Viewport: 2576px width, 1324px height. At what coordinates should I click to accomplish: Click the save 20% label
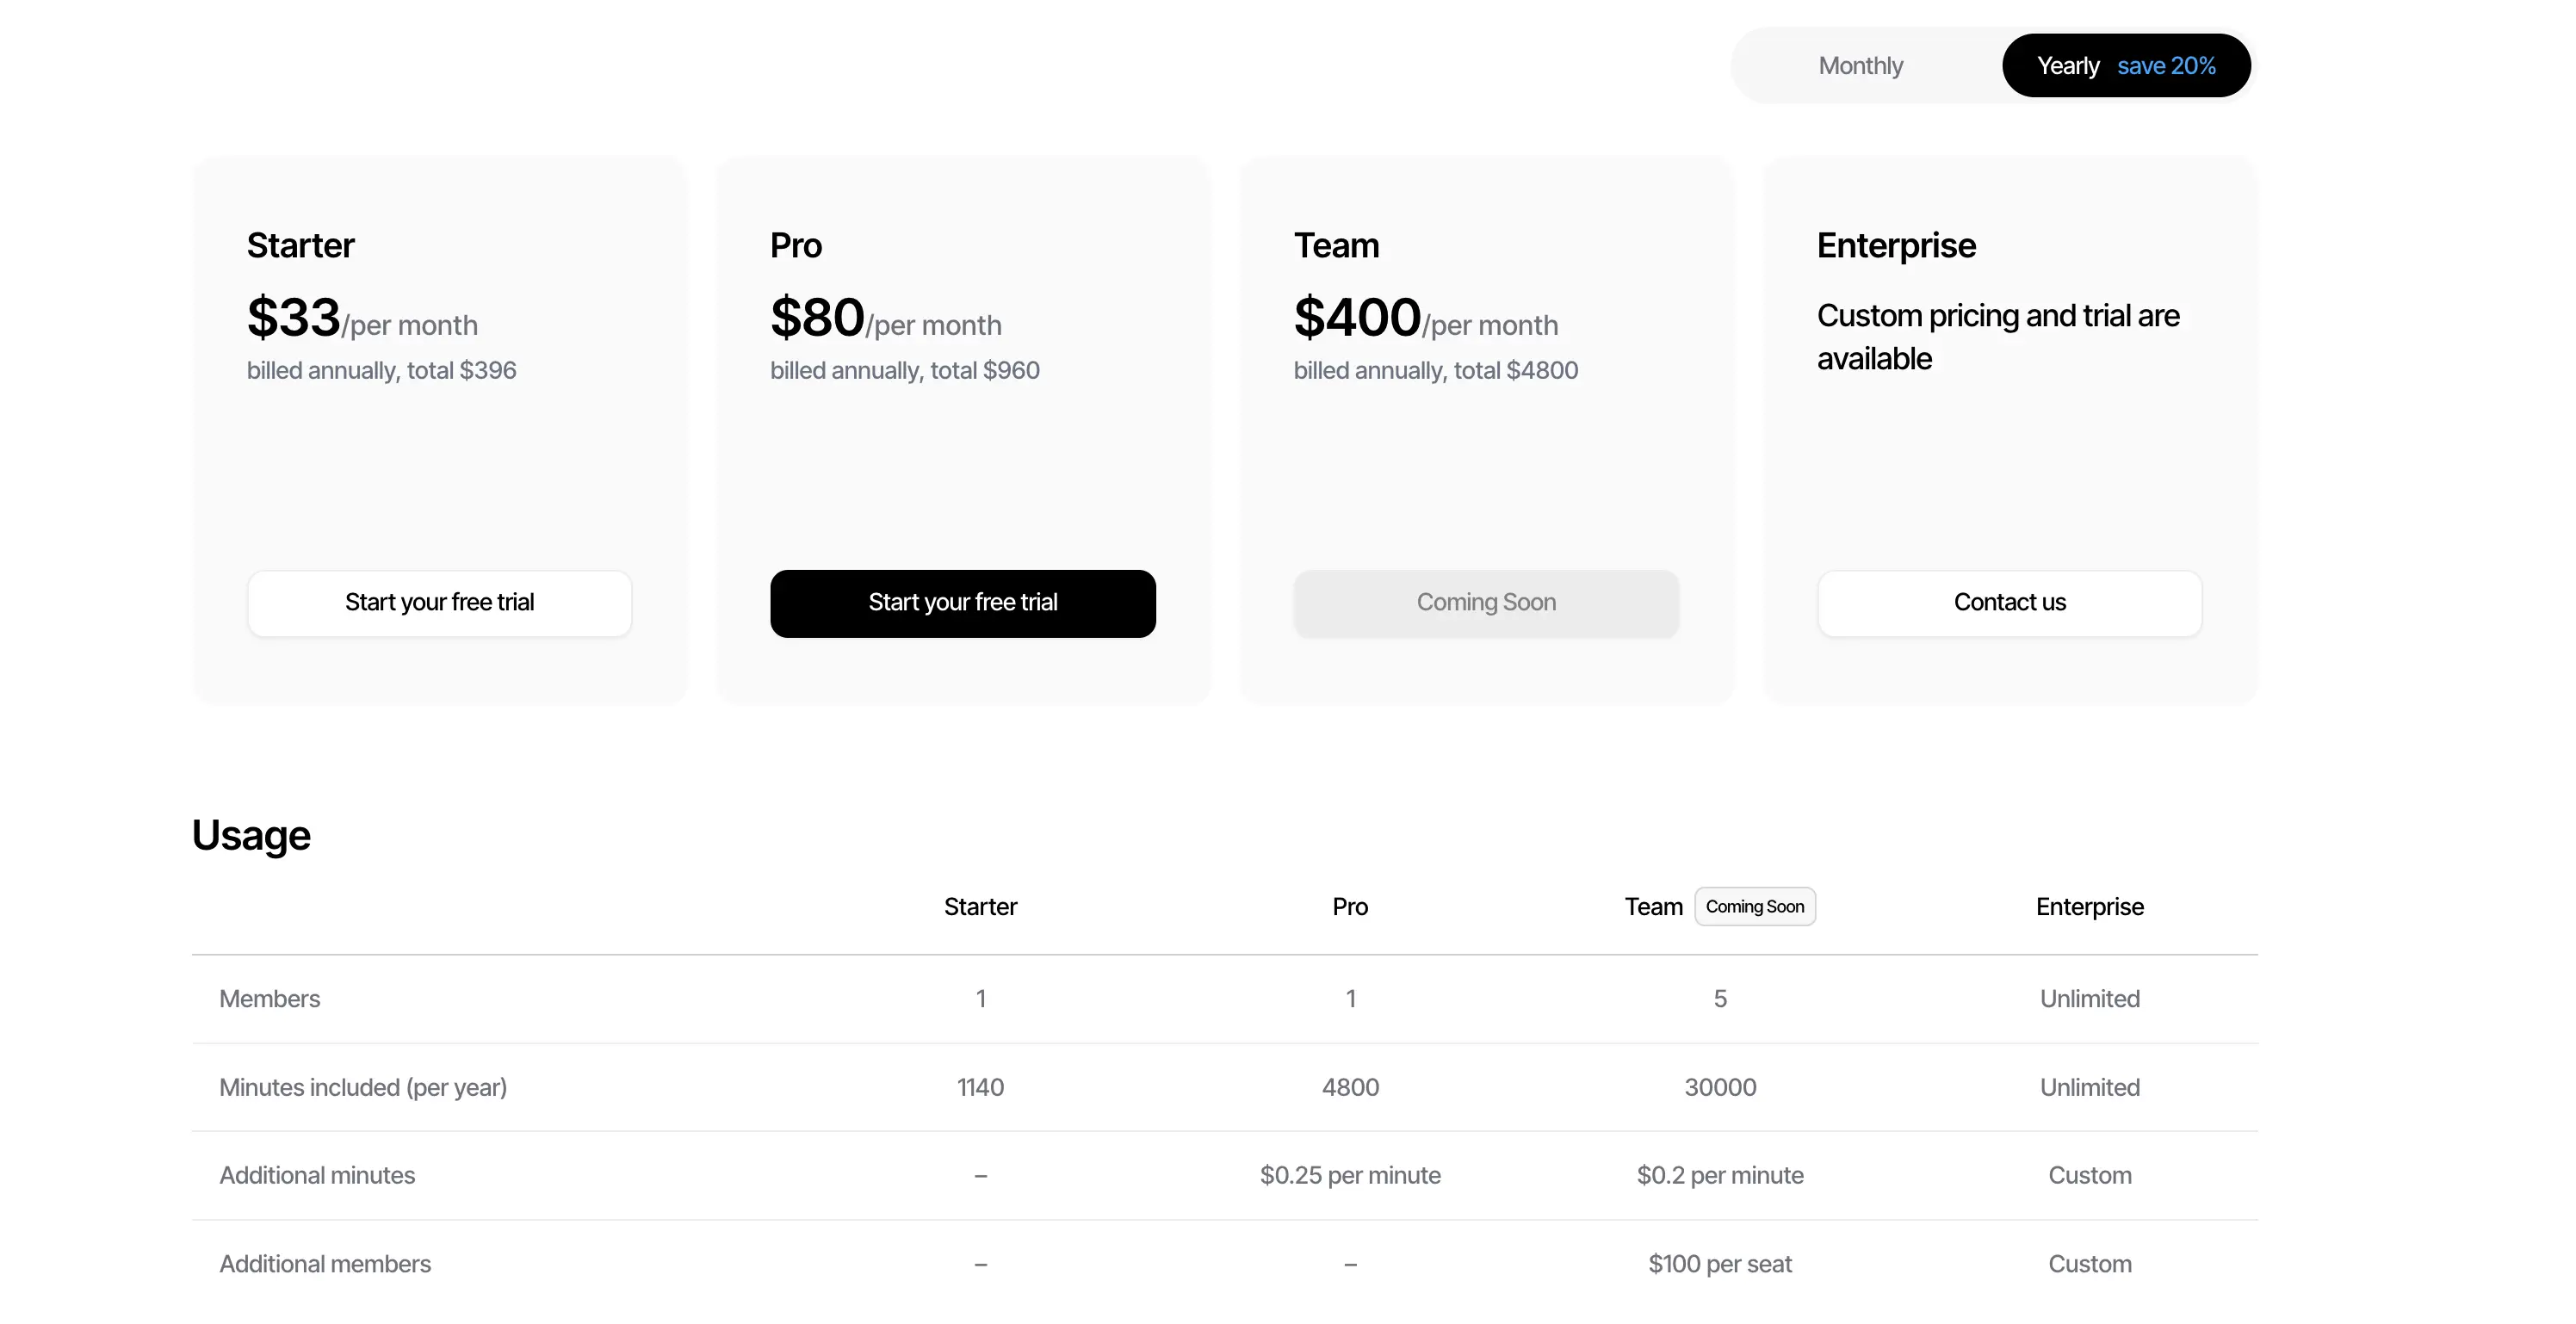pyautogui.click(x=2166, y=65)
